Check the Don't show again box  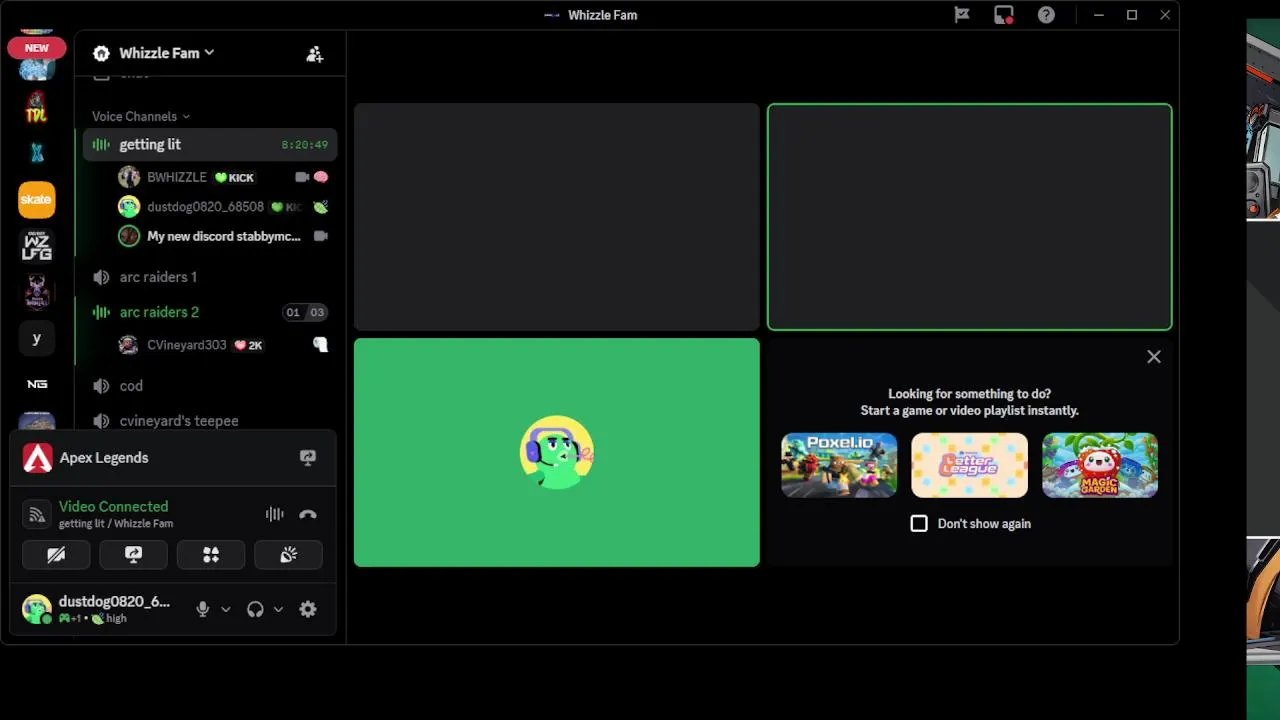[919, 524]
